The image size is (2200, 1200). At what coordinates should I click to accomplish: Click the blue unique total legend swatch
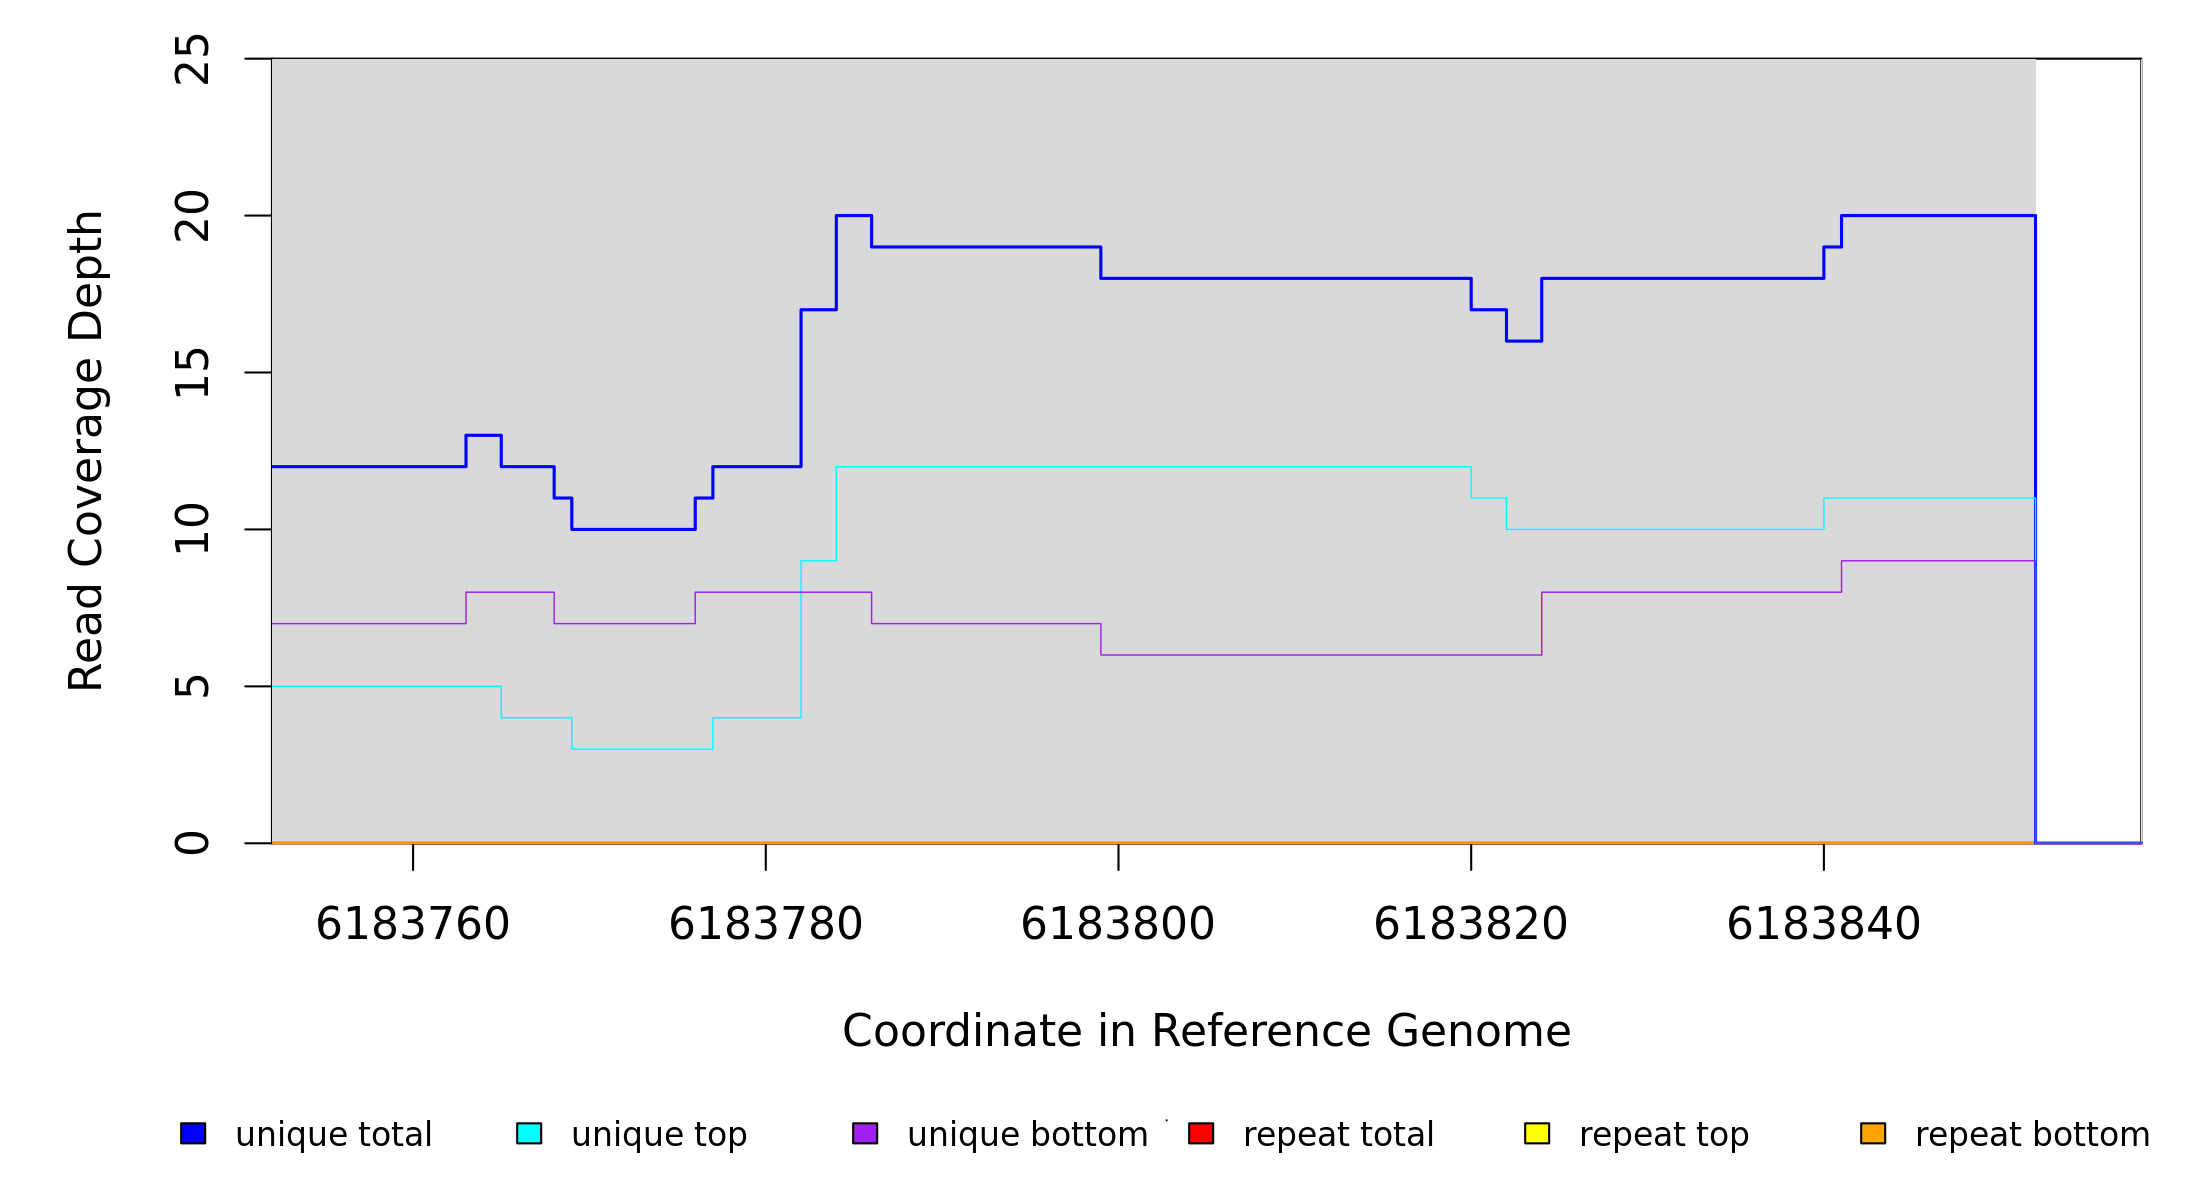(193, 1133)
